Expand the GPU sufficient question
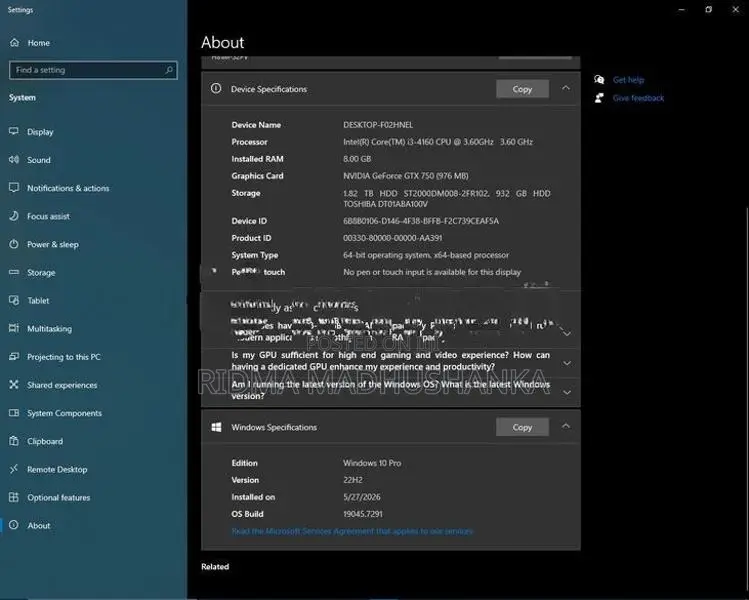749x600 pixels. [567, 363]
